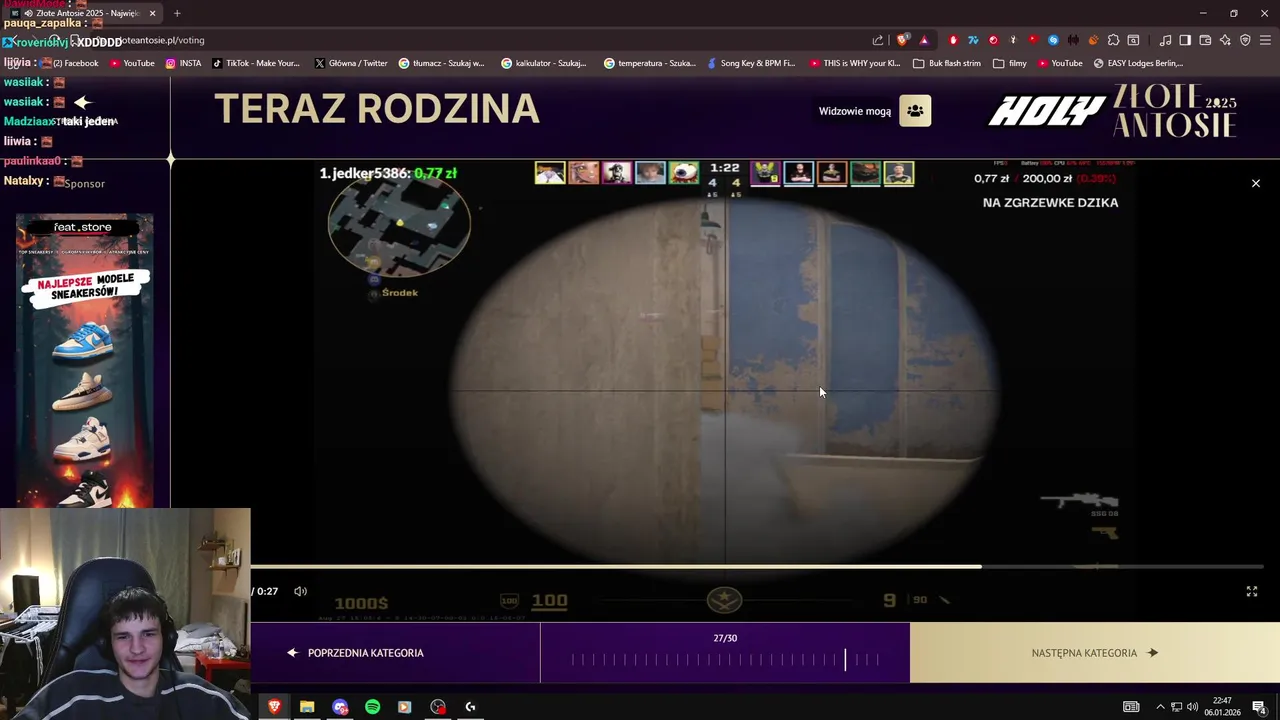Open Brave browser in the taskbar
Screen dimensions: 1280x720
point(274,707)
